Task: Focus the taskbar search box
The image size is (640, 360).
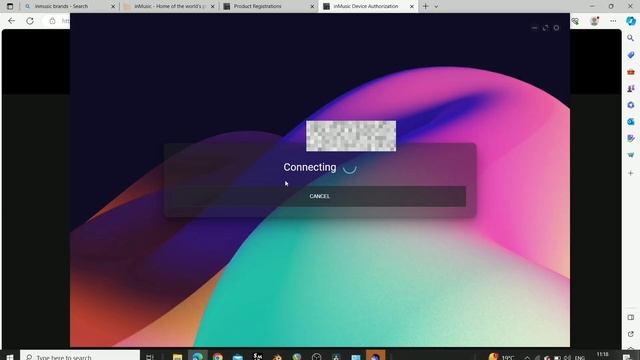Action: click(80, 356)
